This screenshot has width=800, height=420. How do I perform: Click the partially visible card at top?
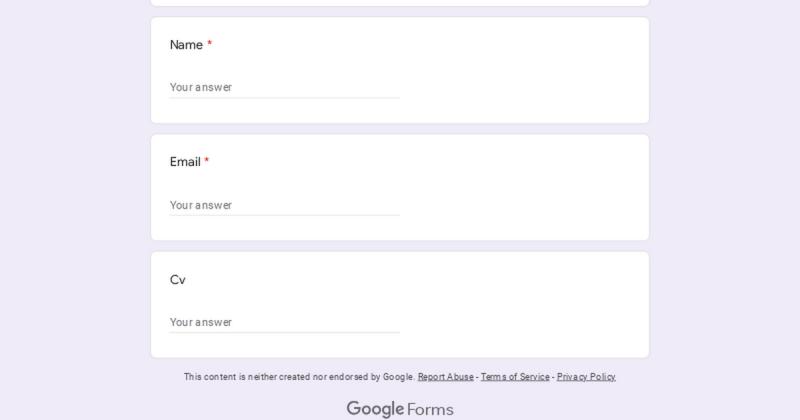400,3
